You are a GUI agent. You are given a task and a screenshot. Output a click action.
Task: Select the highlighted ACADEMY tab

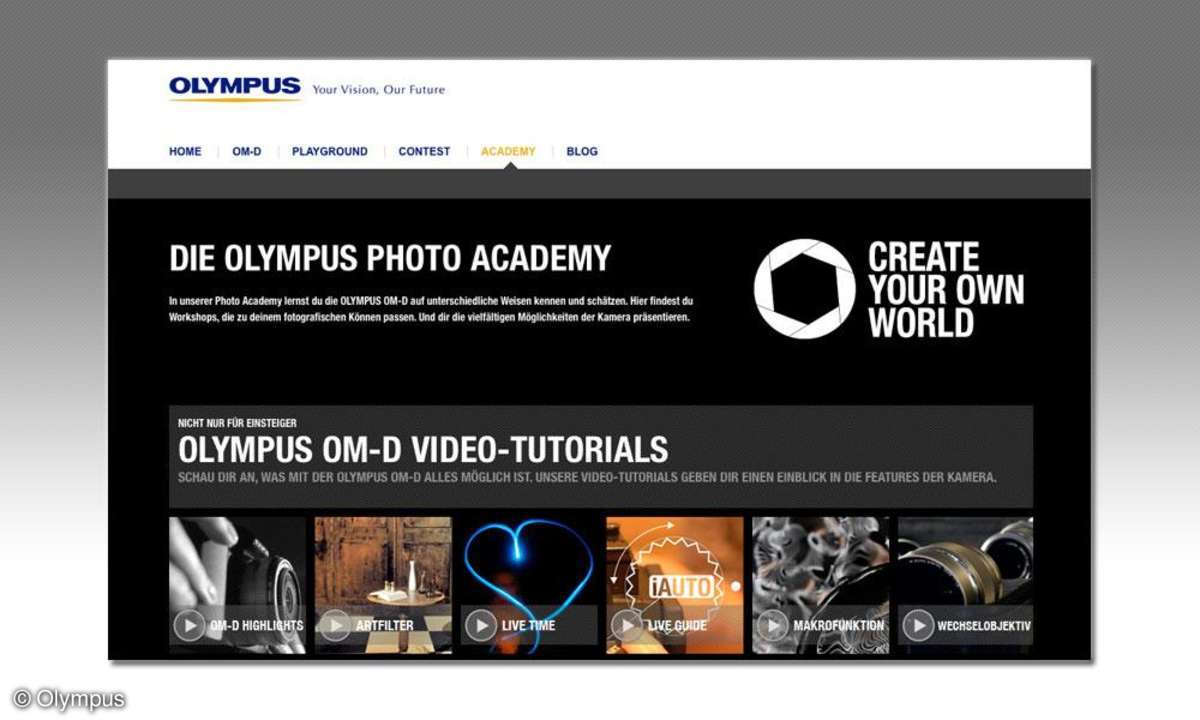point(508,152)
